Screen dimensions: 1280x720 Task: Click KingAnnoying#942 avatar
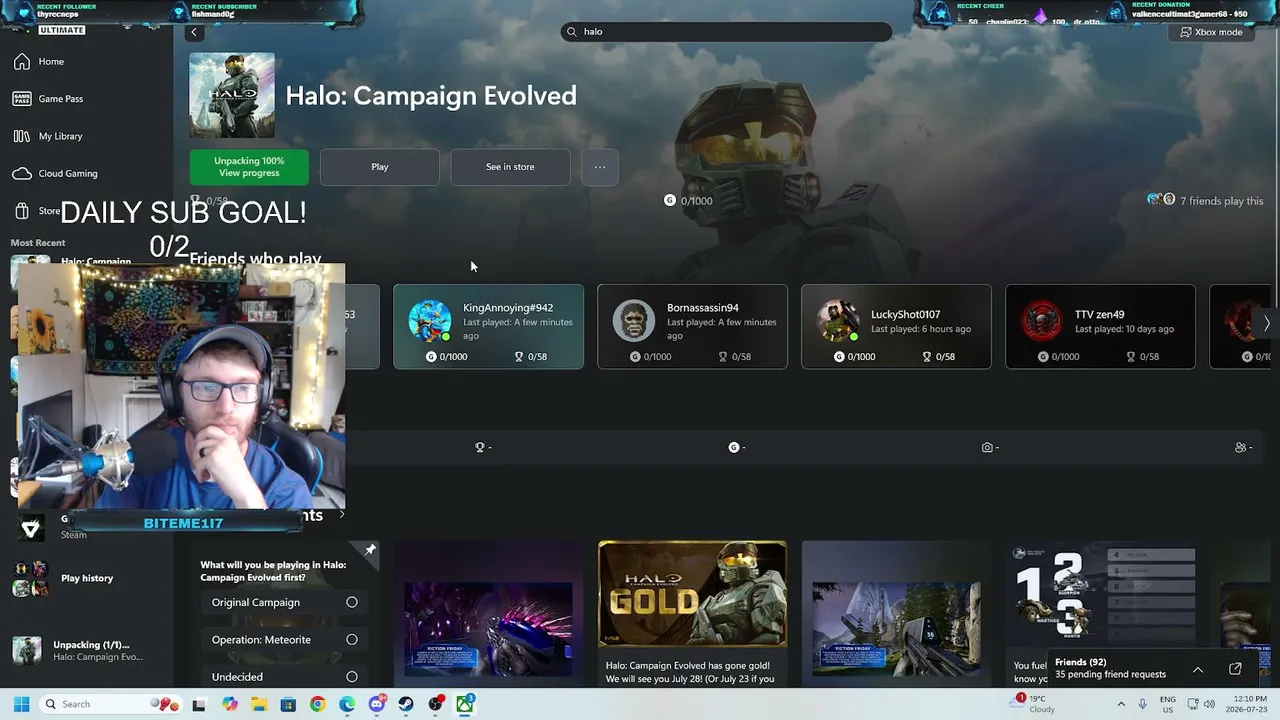[x=430, y=321]
